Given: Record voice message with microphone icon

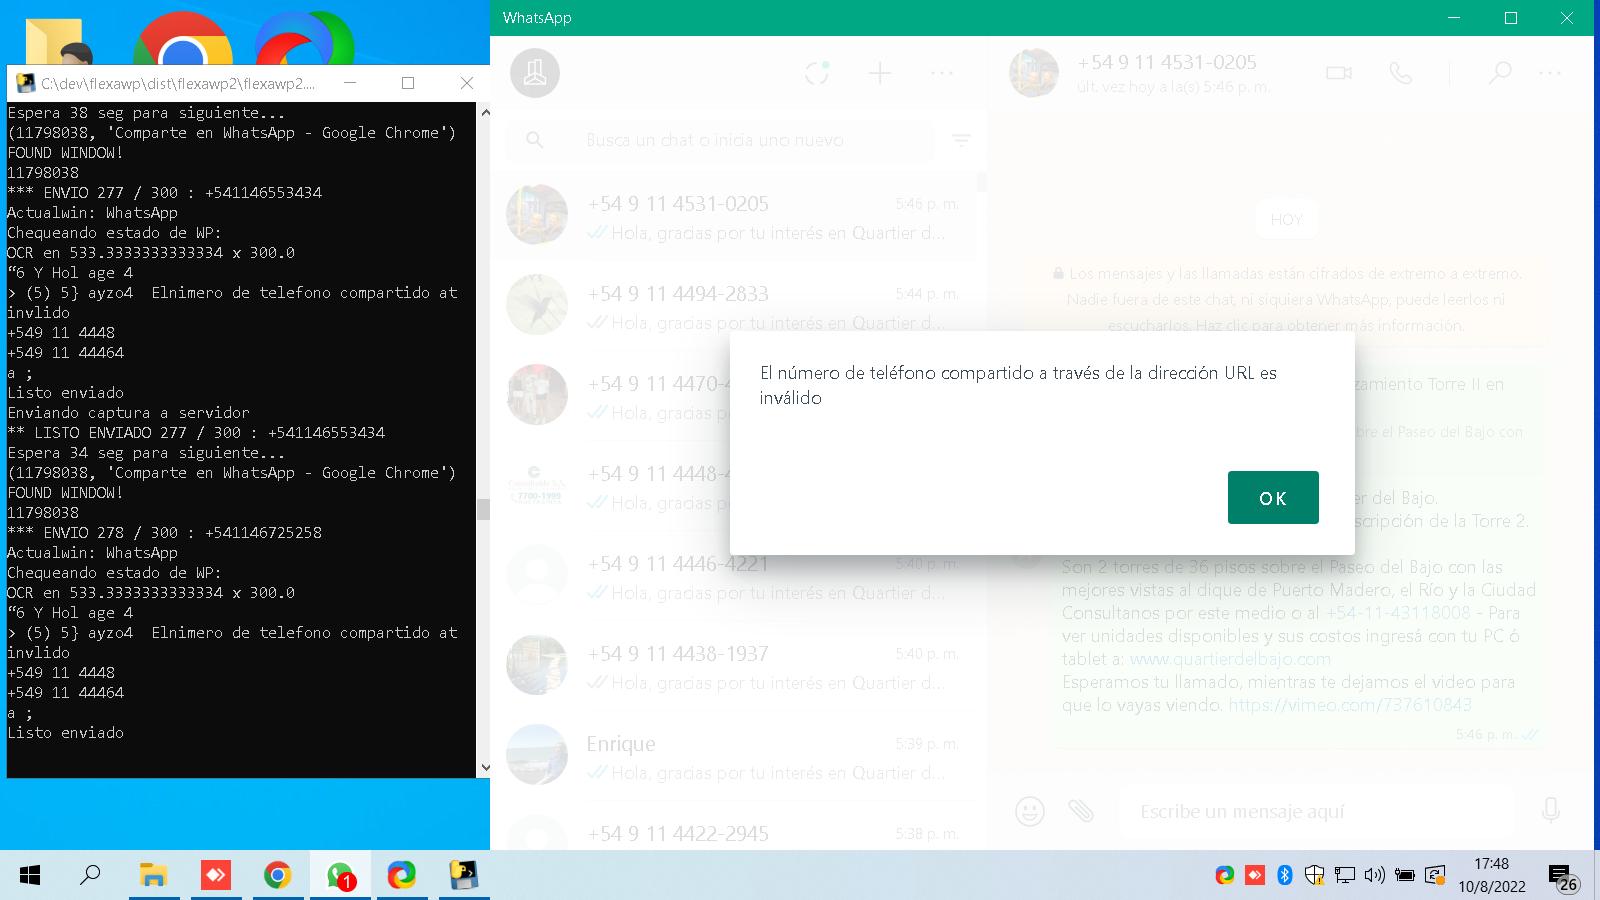Looking at the screenshot, I should pos(1551,811).
